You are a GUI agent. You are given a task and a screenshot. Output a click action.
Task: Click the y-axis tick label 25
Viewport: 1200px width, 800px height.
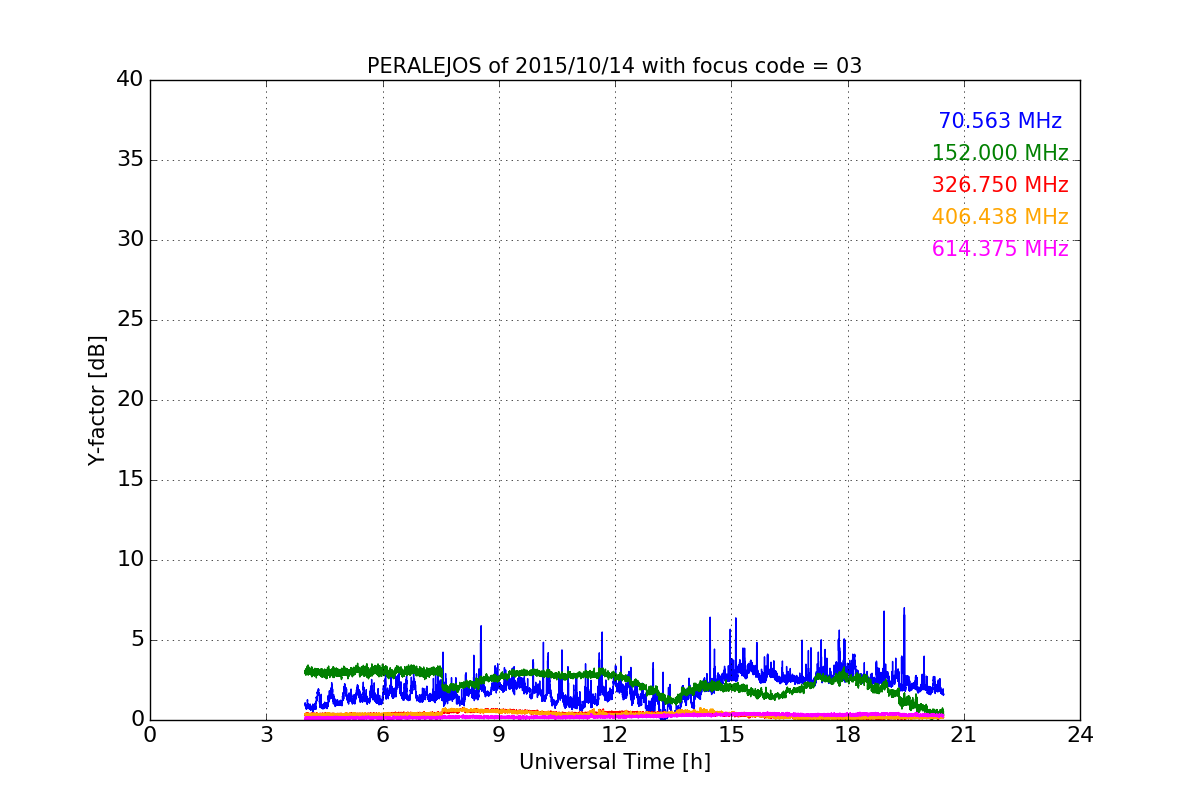tap(130, 319)
